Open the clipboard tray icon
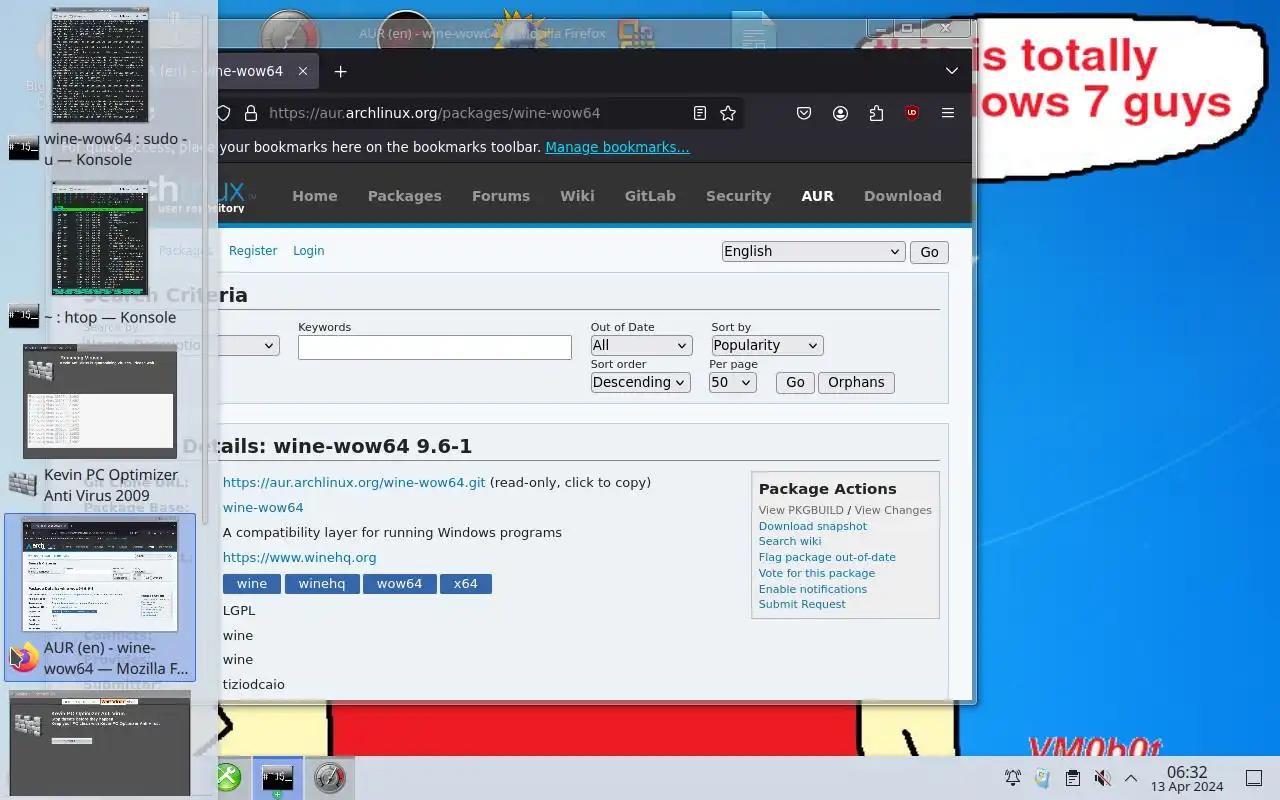The image size is (1280, 800). click(1072, 778)
